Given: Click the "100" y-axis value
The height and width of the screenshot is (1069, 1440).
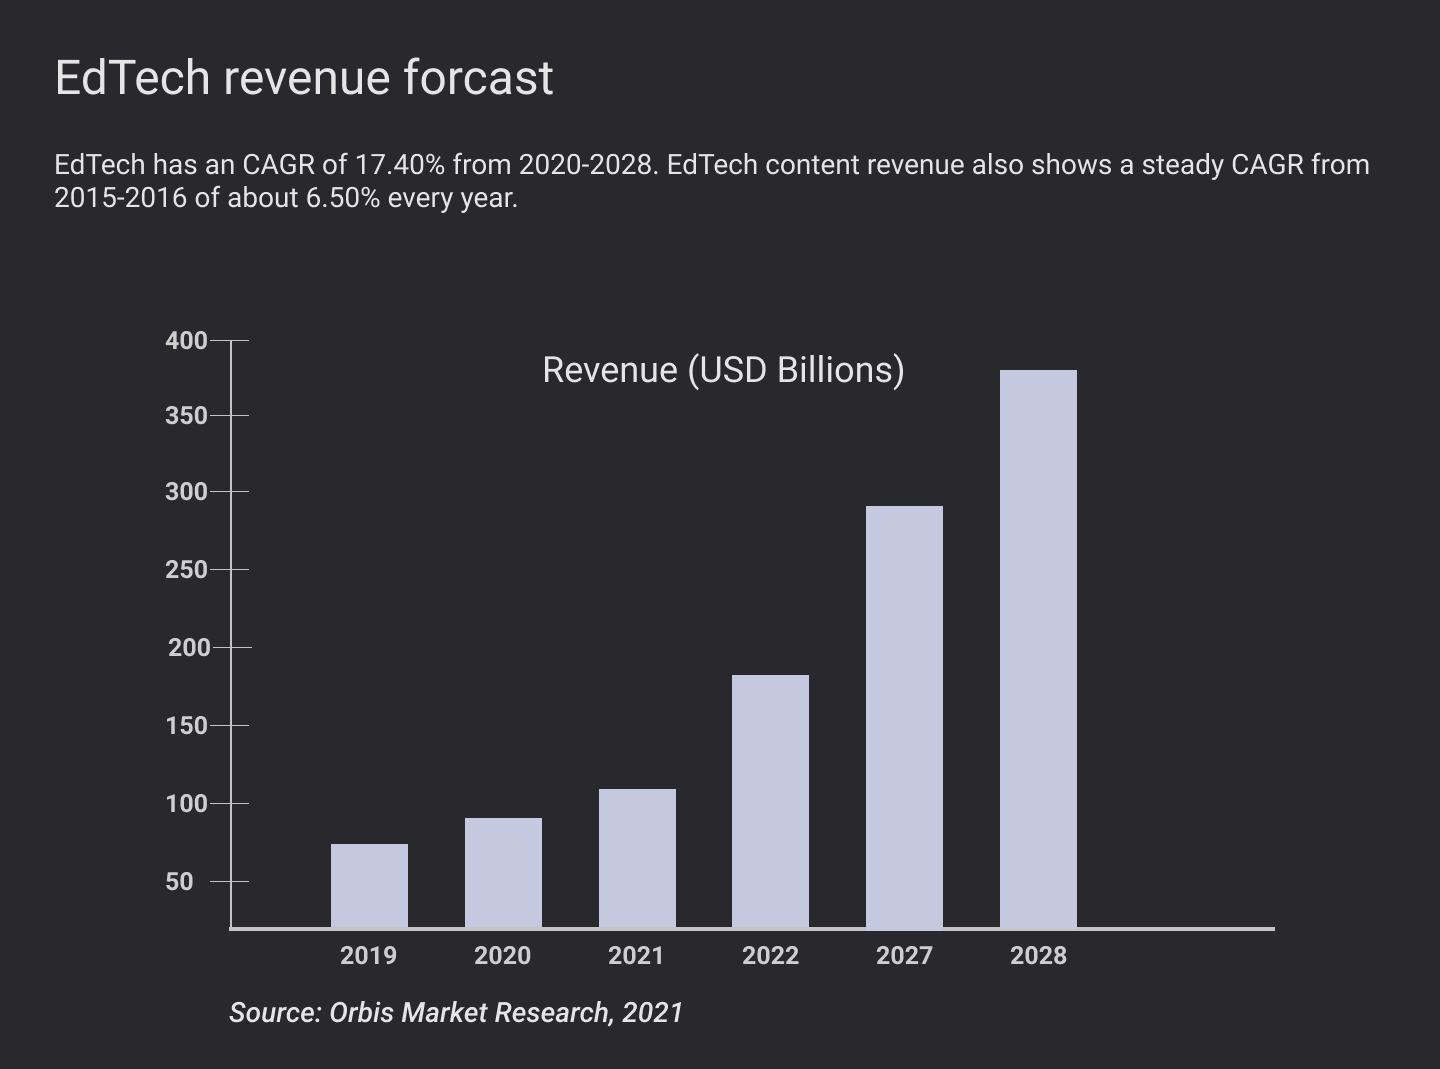Looking at the screenshot, I should [187, 804].
